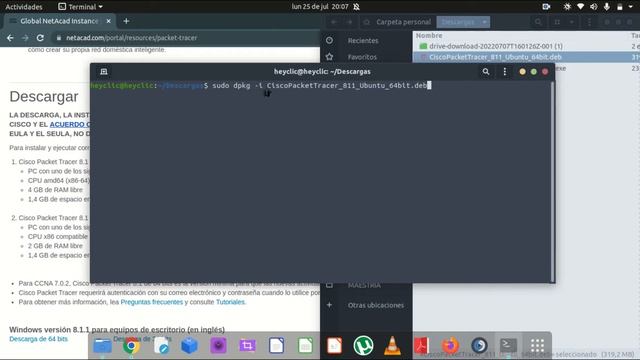Open view options dropdown in file manager
Image resolution: width=640 pixels, height=360 pixels.
click(x=572, y=22)
